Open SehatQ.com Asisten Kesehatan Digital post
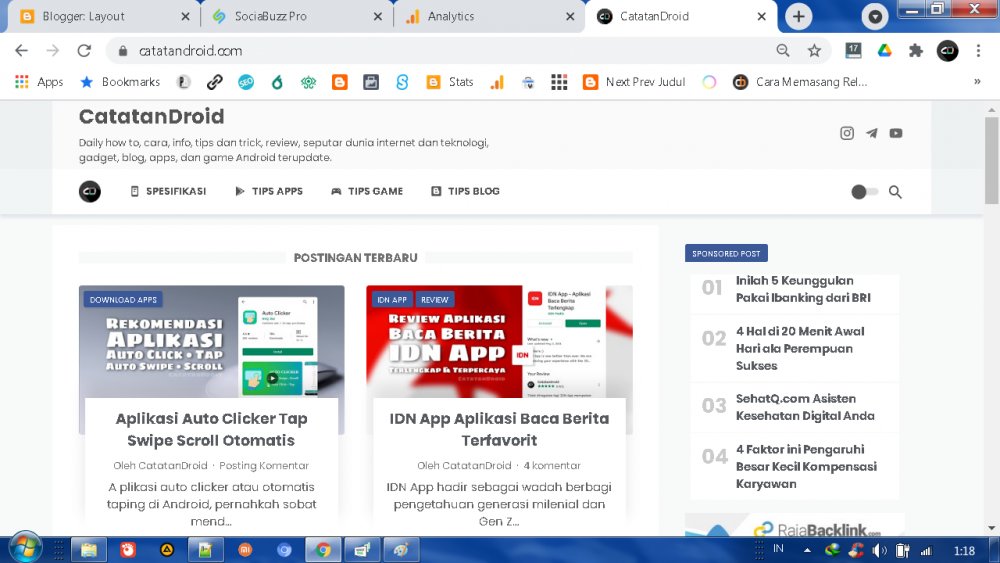 (x=805, y=407)
